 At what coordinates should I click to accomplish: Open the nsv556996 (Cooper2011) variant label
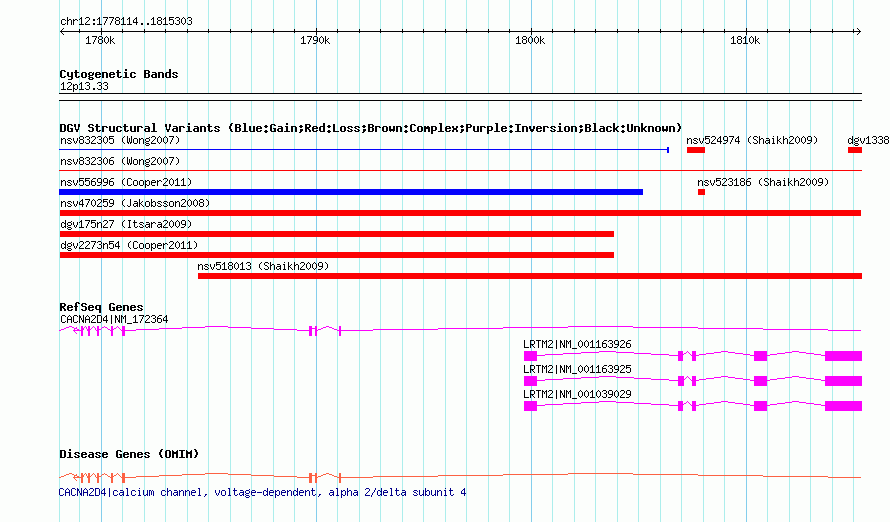(x=126, y=182)
